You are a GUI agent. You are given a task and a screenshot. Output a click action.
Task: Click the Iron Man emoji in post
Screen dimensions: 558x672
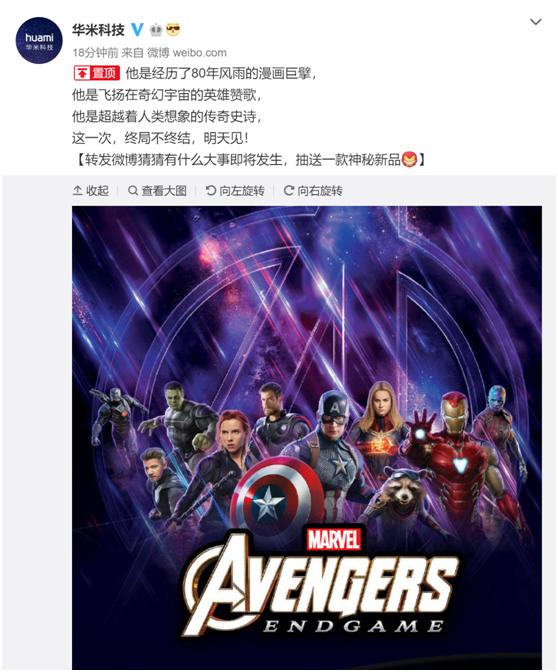(409, 159)
